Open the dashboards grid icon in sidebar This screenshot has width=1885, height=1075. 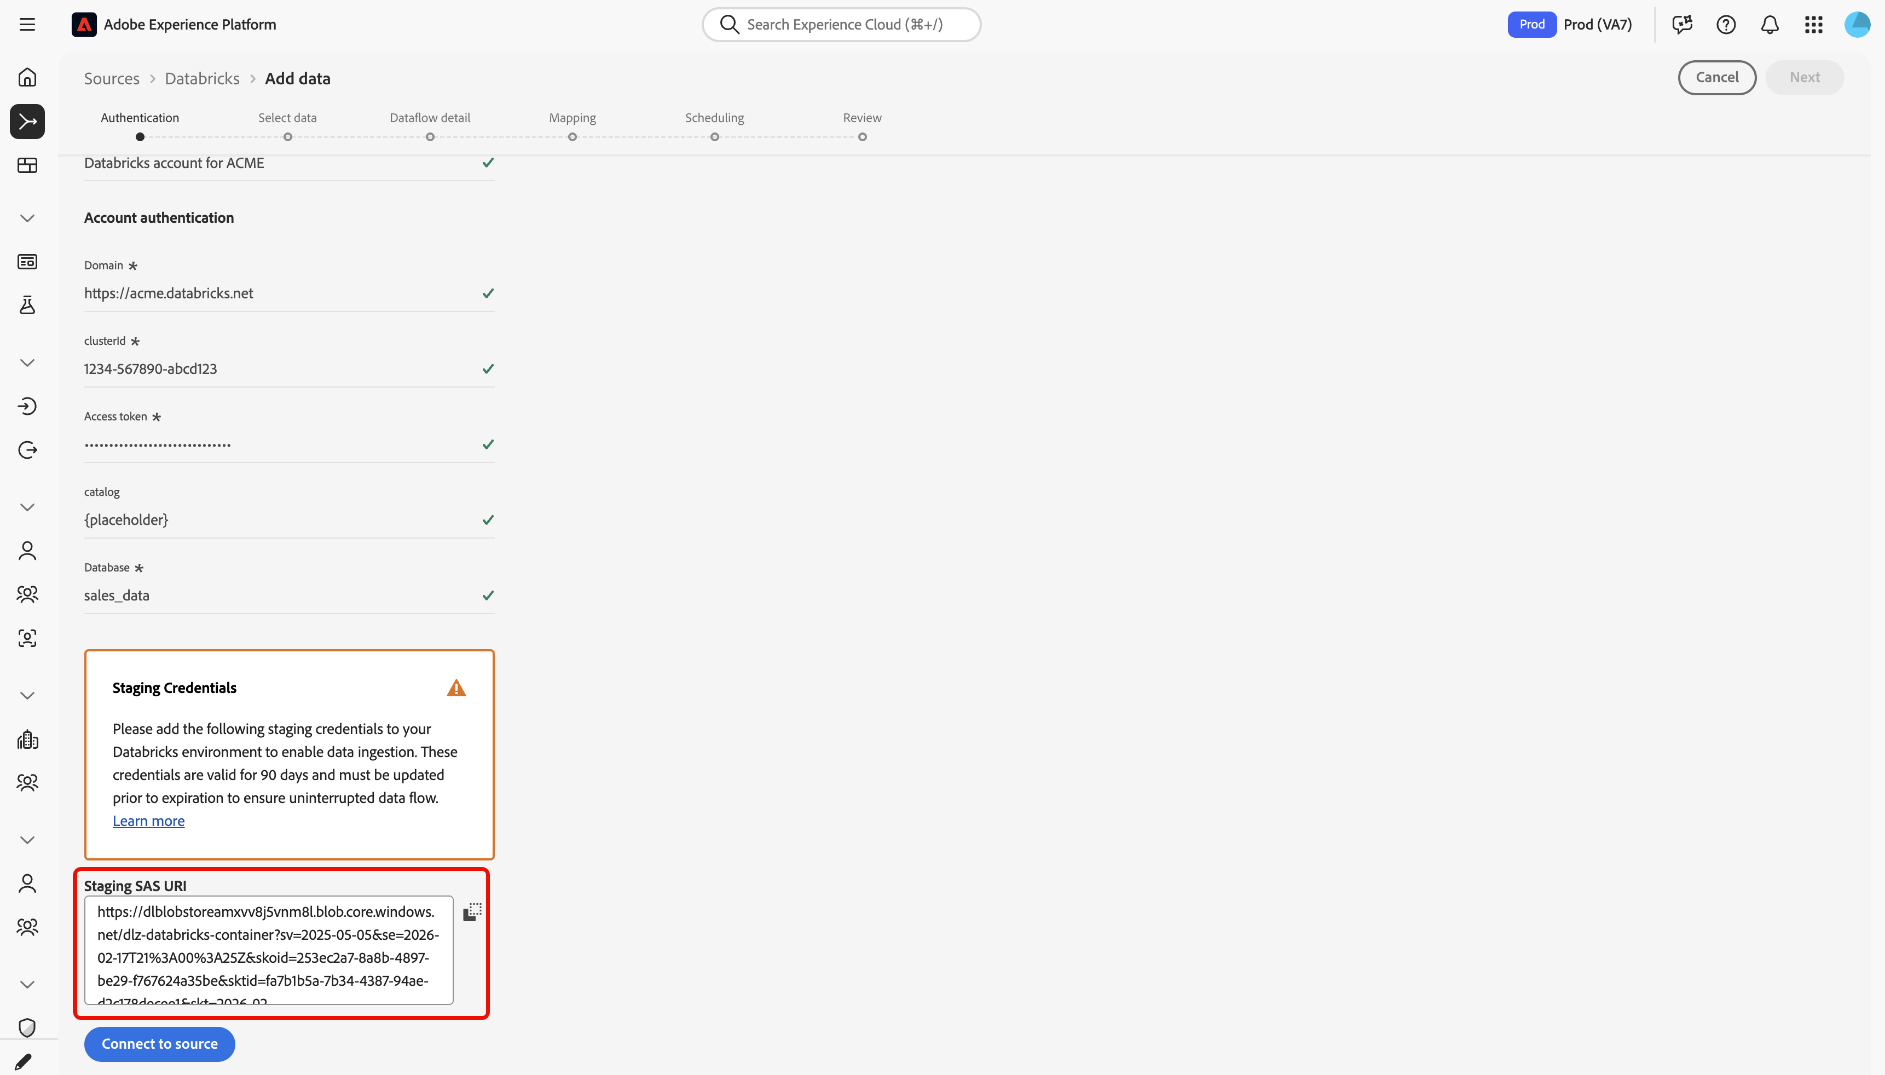[x=27, y=165]
